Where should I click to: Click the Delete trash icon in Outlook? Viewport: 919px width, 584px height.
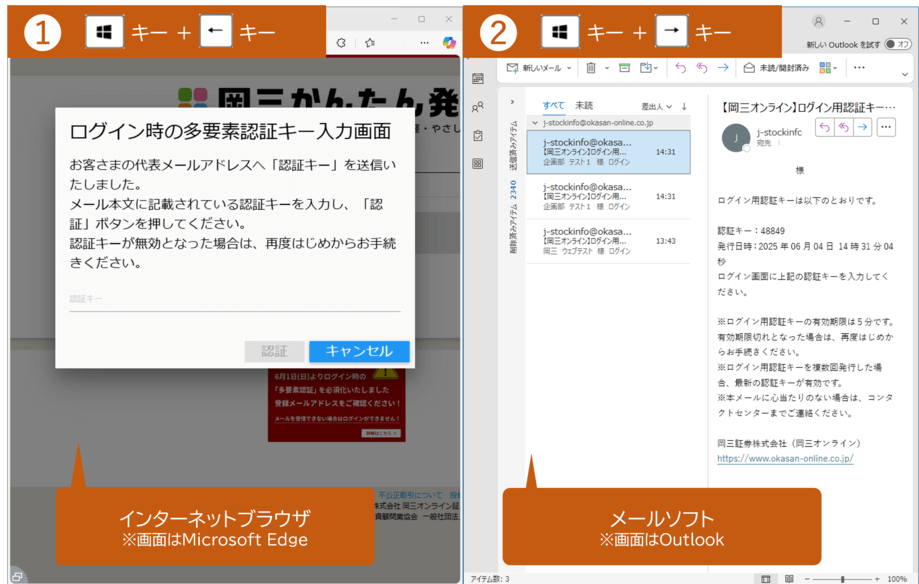(x=591, y=68)
